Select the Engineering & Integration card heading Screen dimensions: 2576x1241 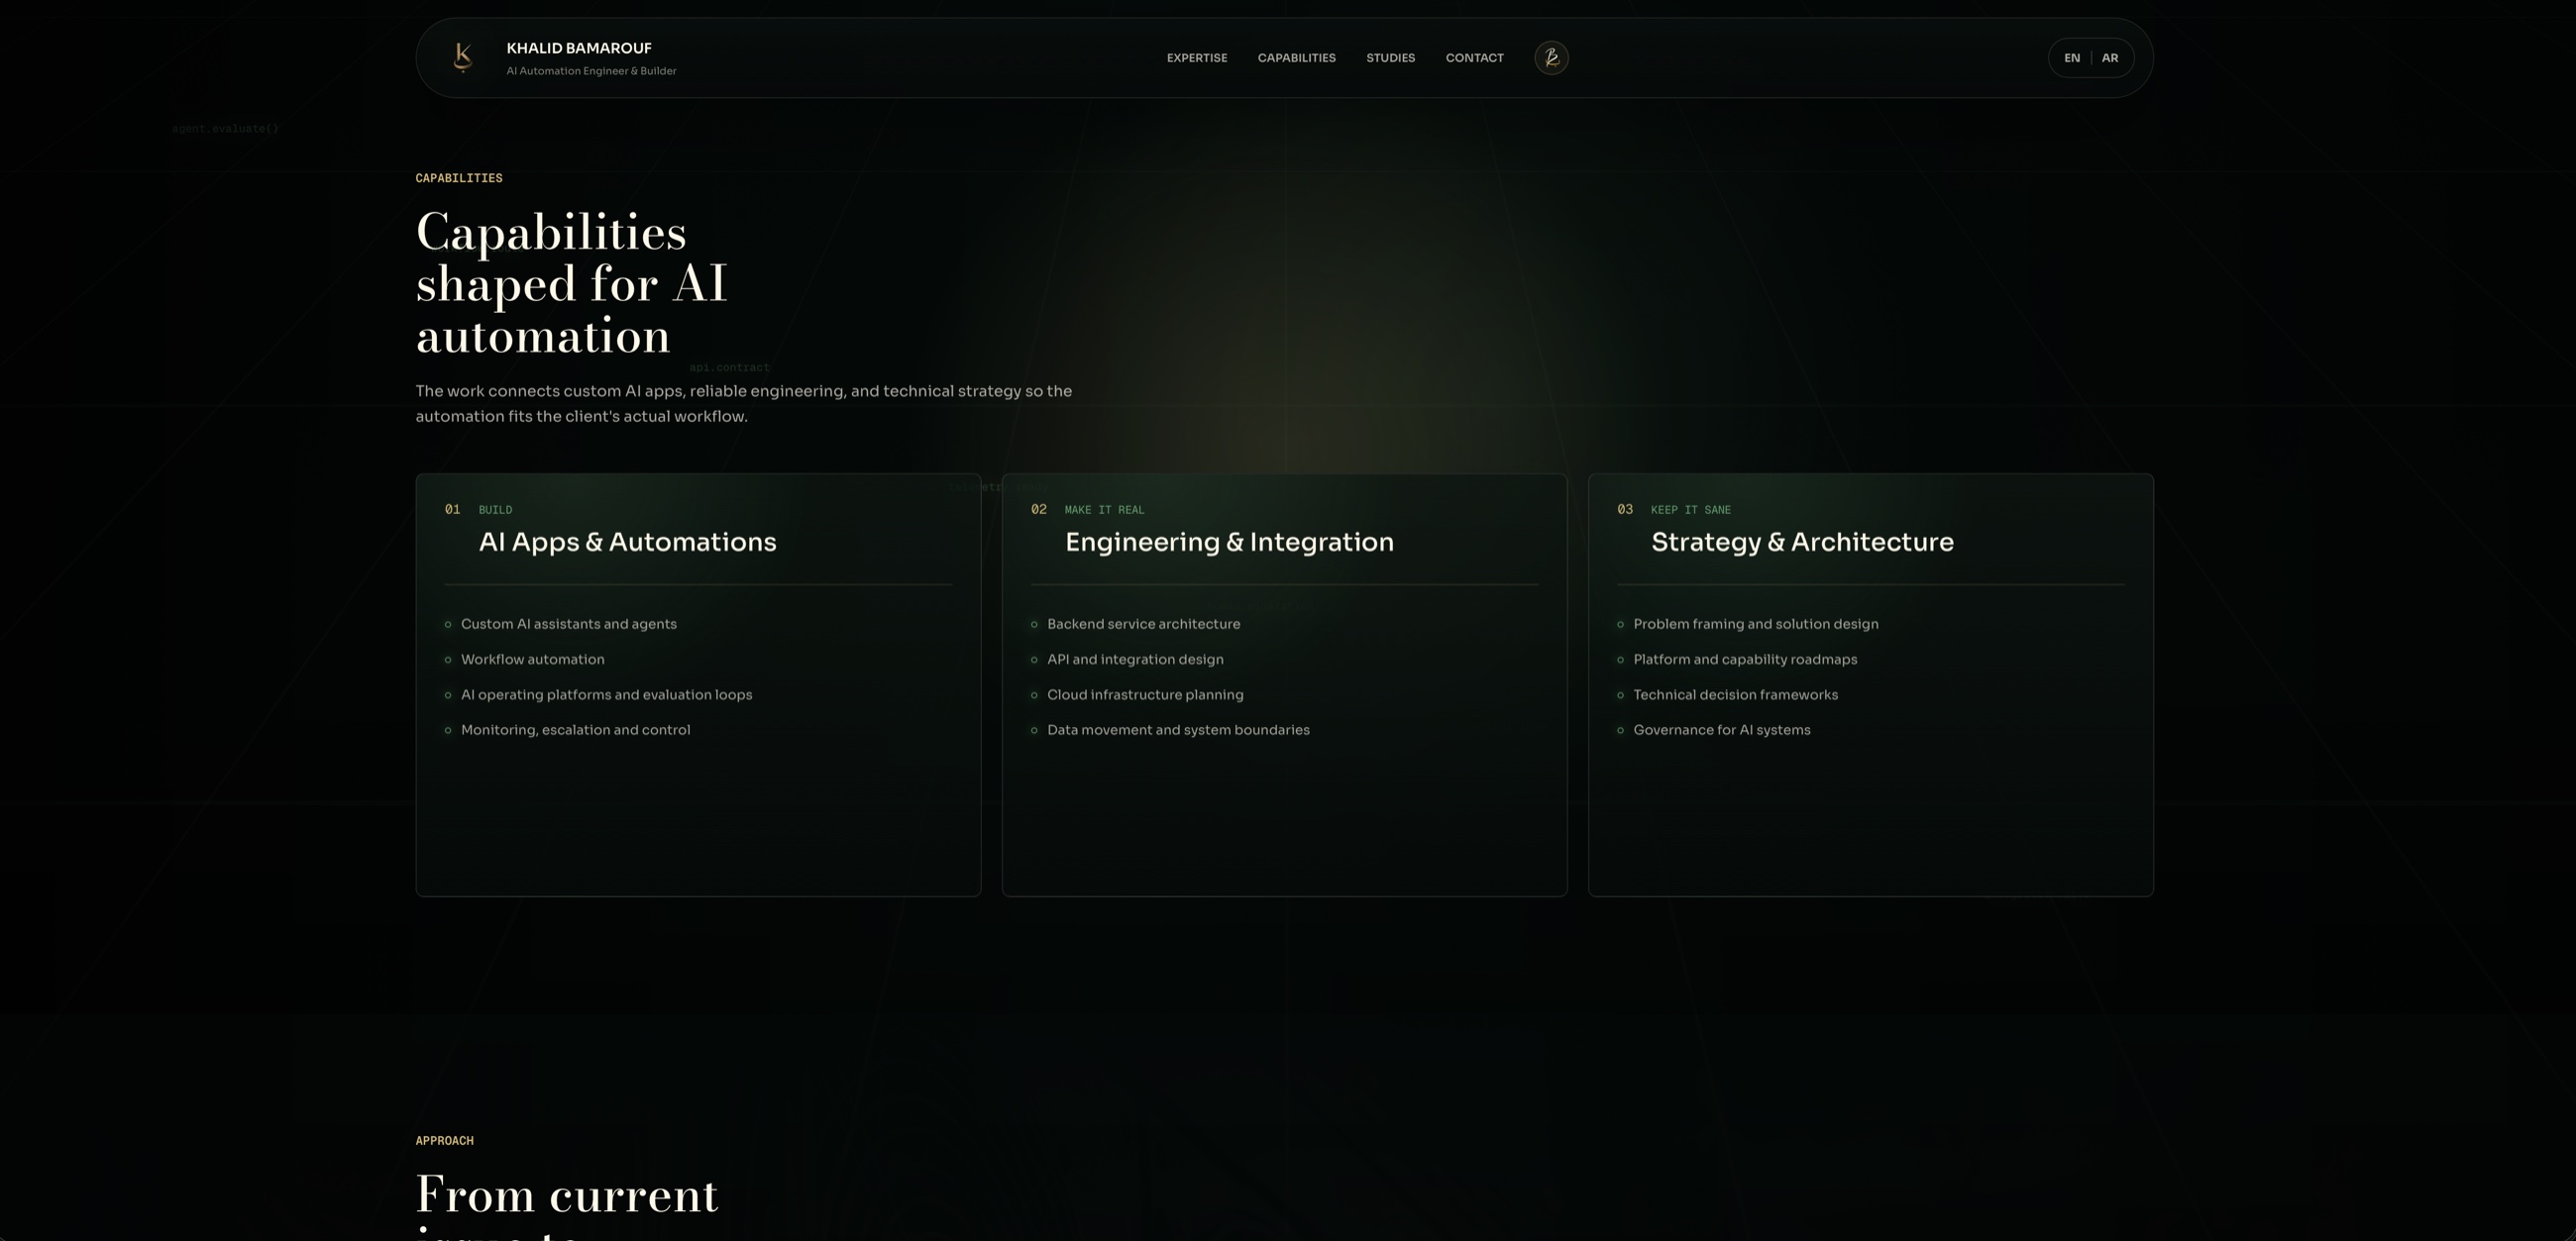coord(1229,542)
